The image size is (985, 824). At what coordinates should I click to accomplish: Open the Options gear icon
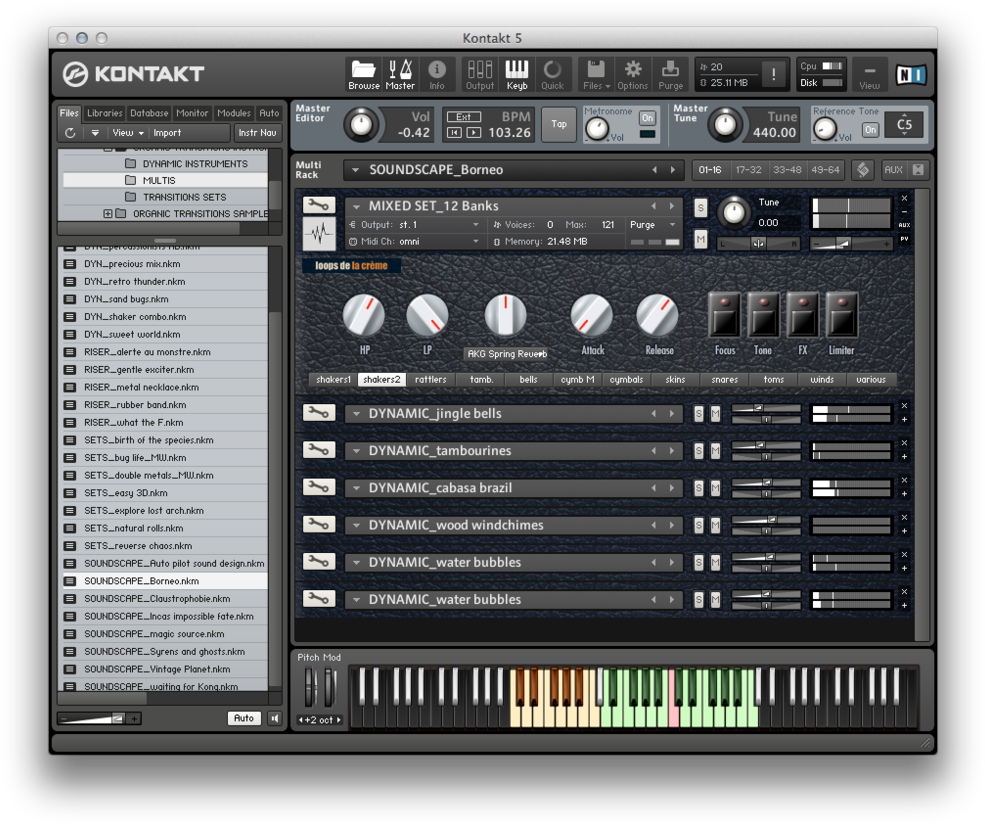(x=633, y=75)
